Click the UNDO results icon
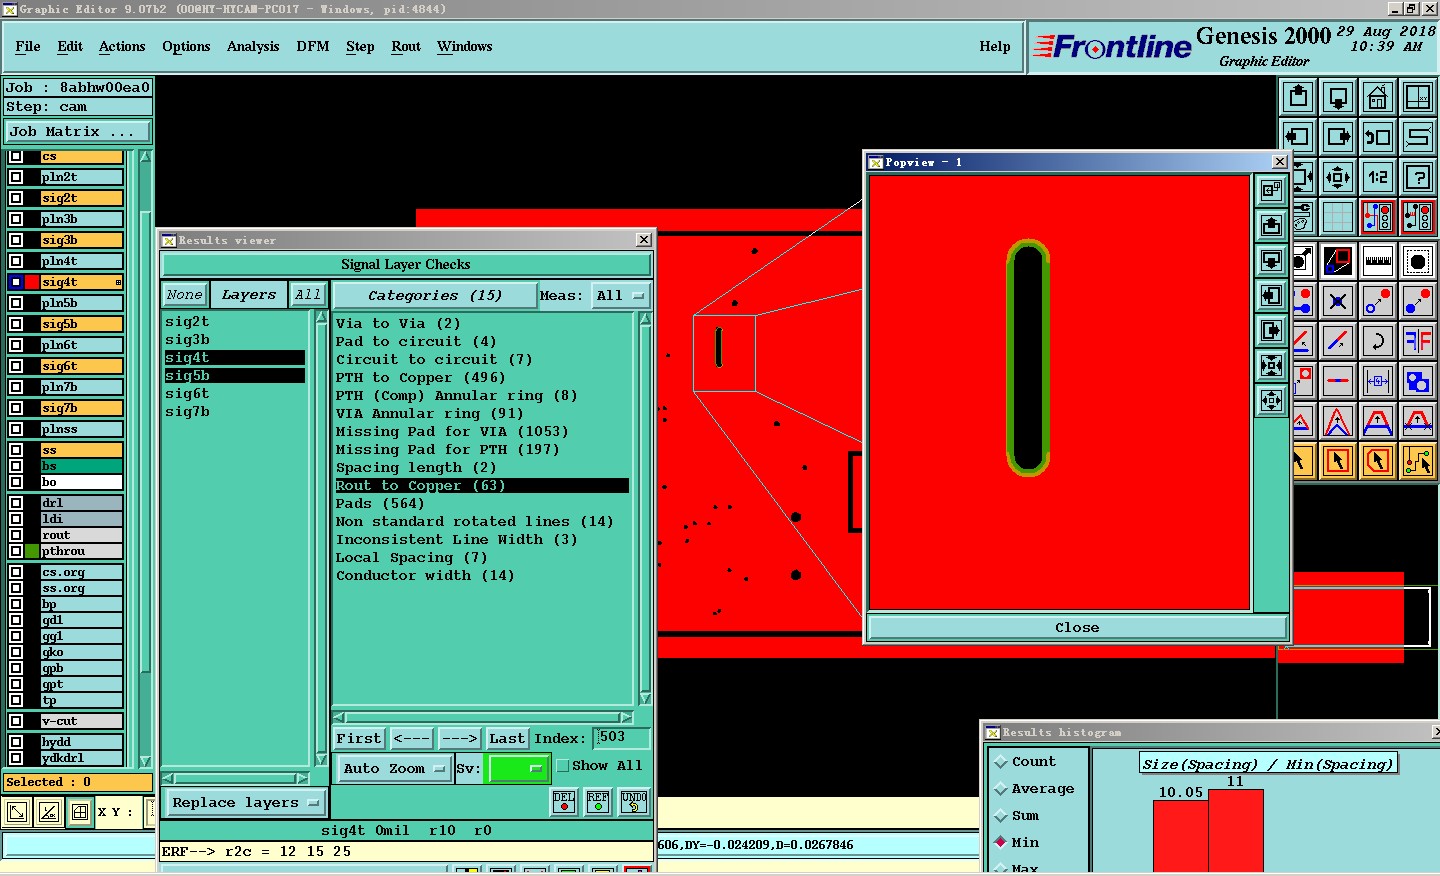Image resolution: width=1440 pixels, height=876 pixels. pyautogui.click(x=634, y=802)
